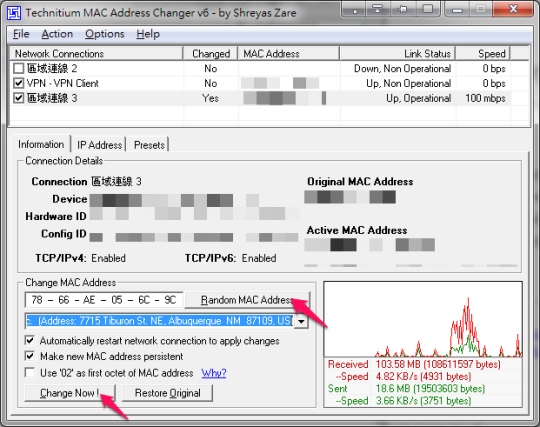Click the last MAC octet field 9C

coord(170,300)
